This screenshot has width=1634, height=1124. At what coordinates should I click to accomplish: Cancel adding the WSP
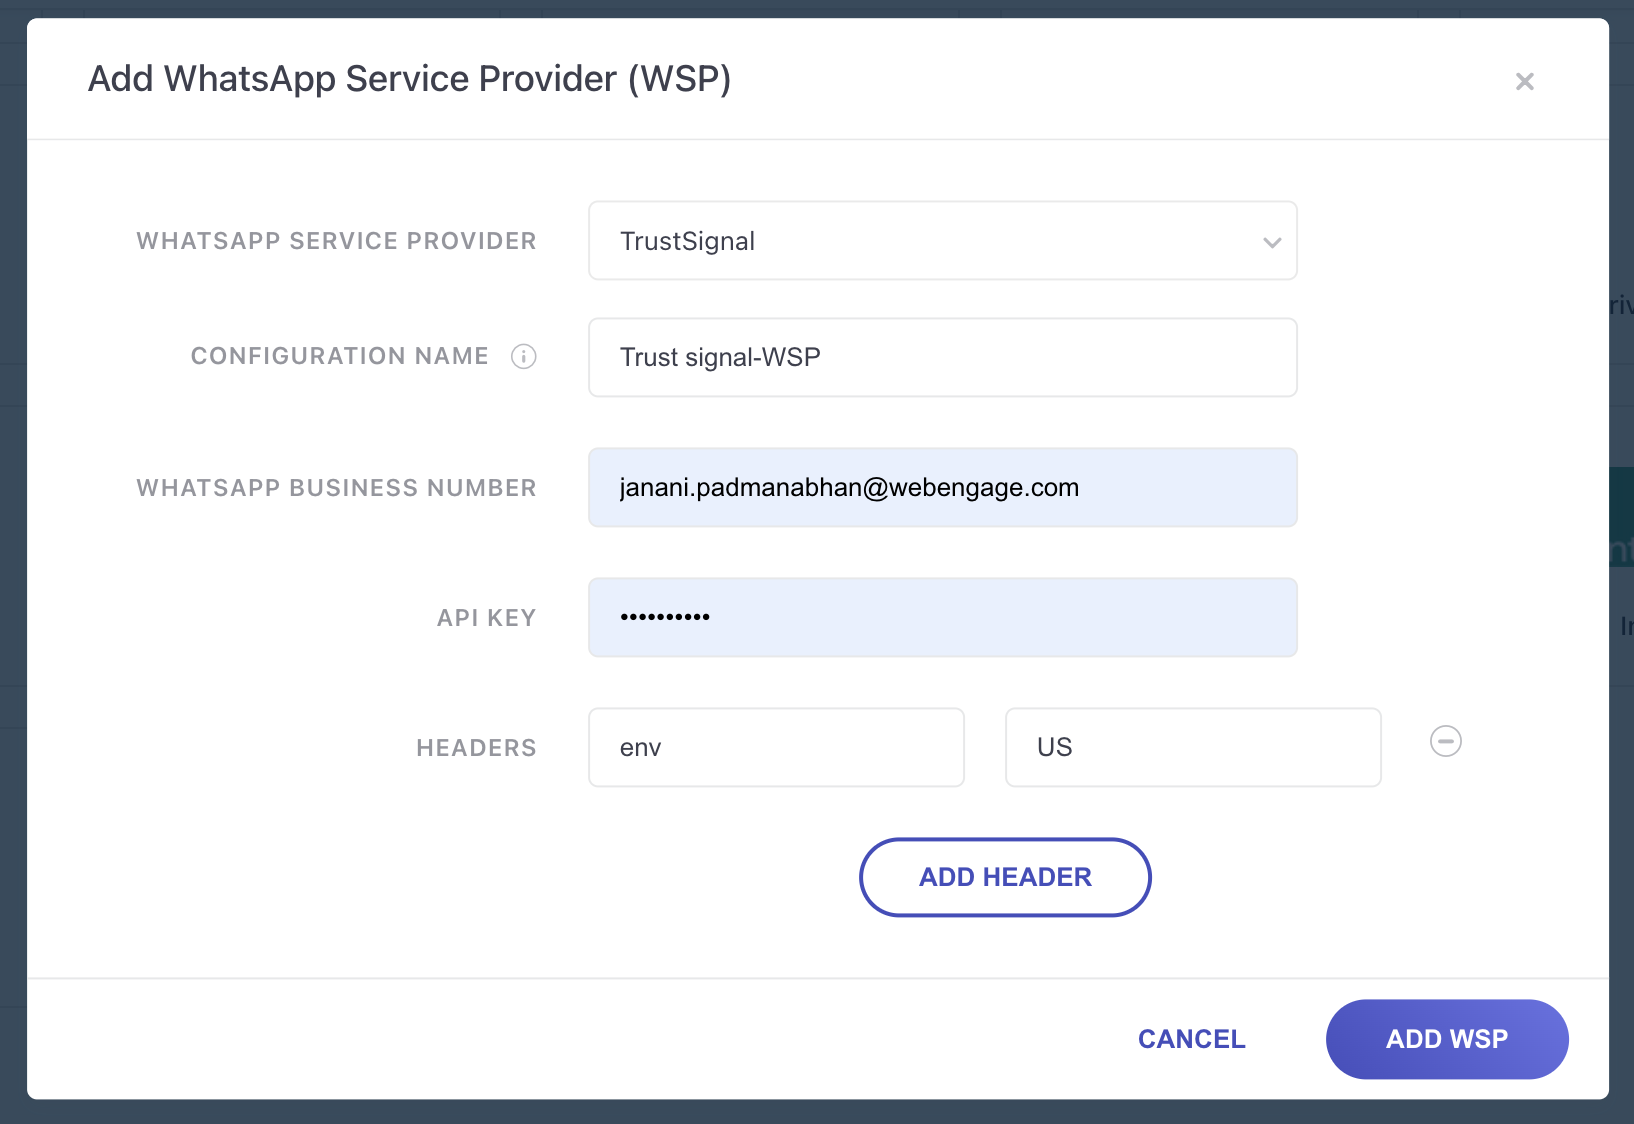(1191, 1039)
